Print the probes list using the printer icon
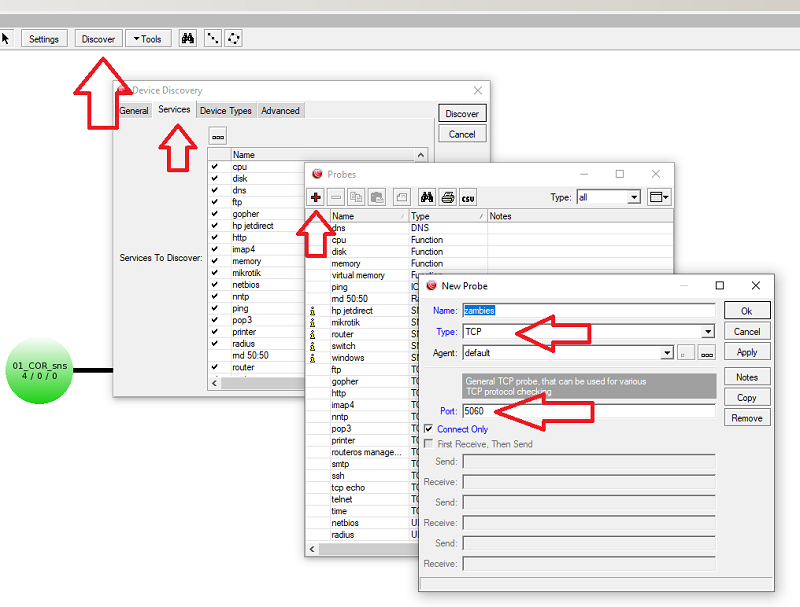This screenshot has width=800, height=607. (x=450, y=197)
